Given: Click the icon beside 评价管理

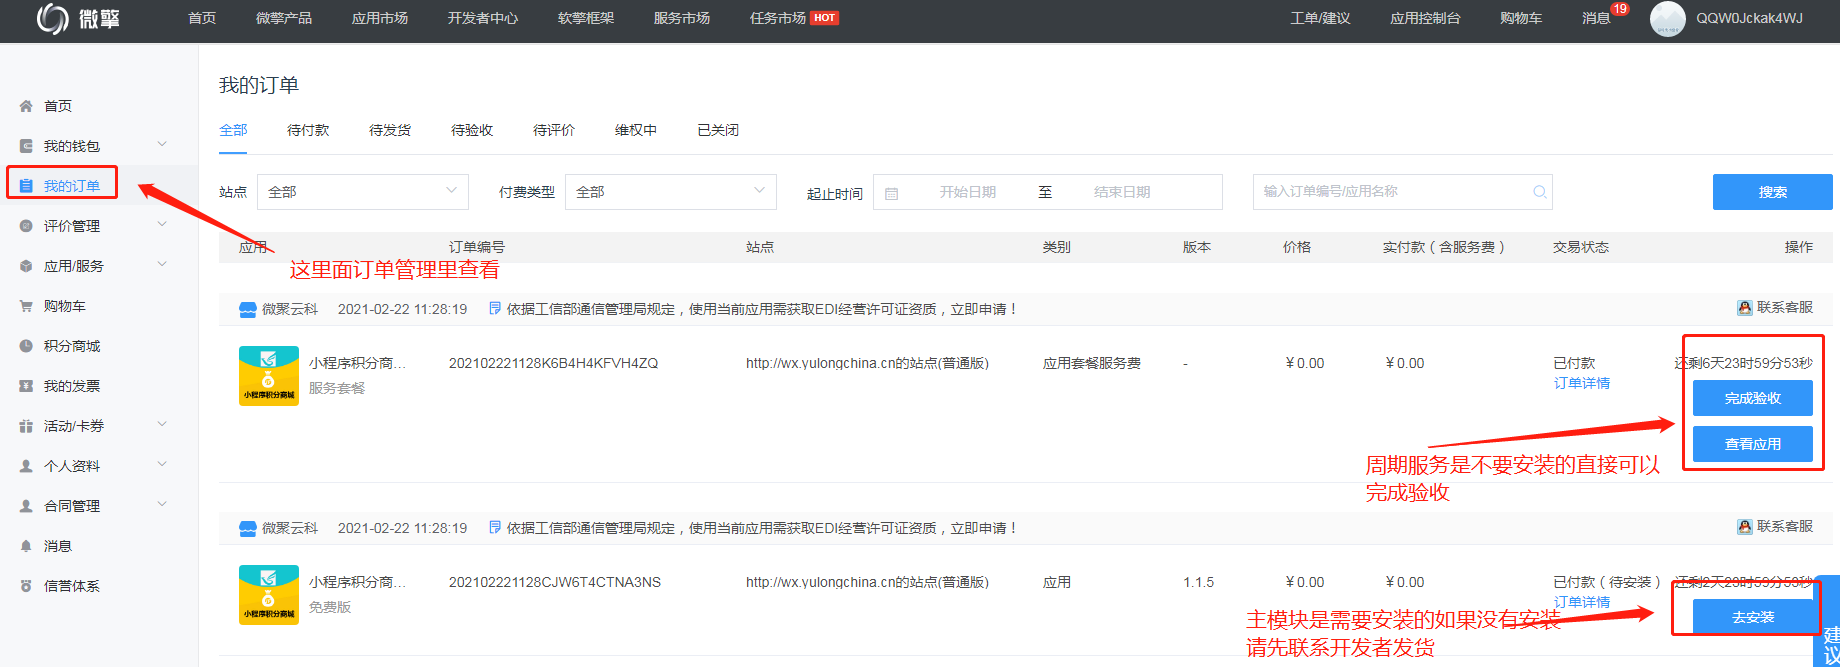Looking at the screenshot, I should [26, 226].
